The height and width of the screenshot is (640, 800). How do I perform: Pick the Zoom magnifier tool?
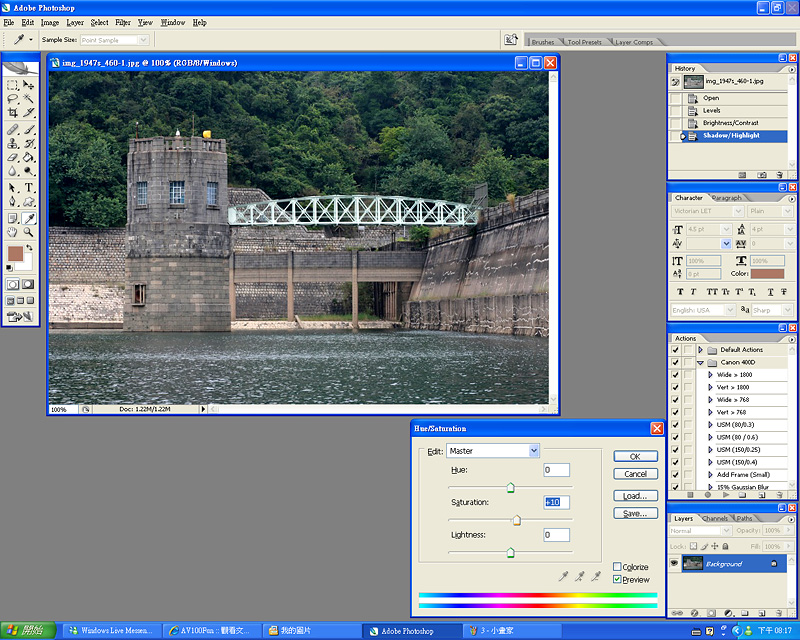(29, 232)
